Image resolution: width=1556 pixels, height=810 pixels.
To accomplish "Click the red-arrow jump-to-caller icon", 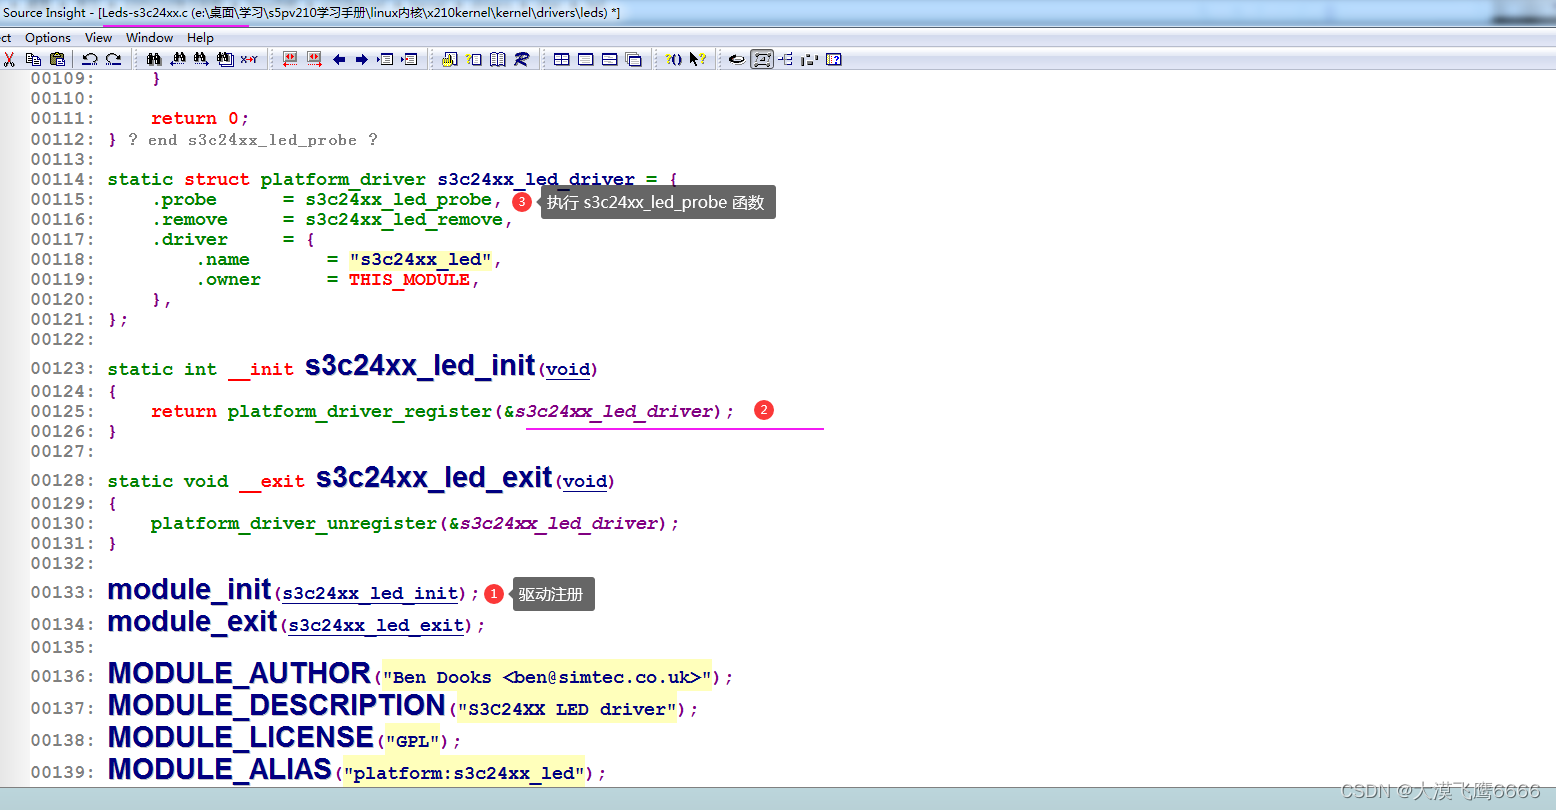I will [409, 59].
